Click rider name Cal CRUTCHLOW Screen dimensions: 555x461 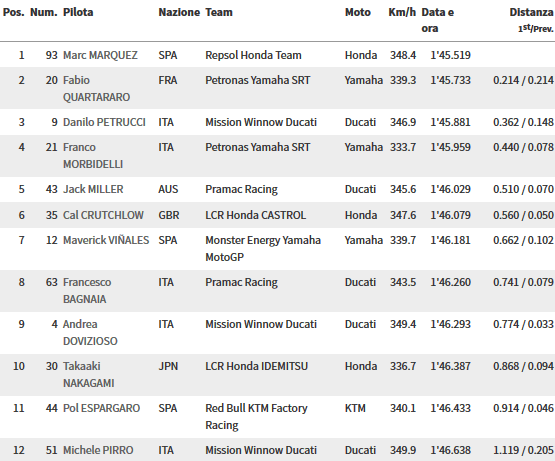(x=103, y=215)
